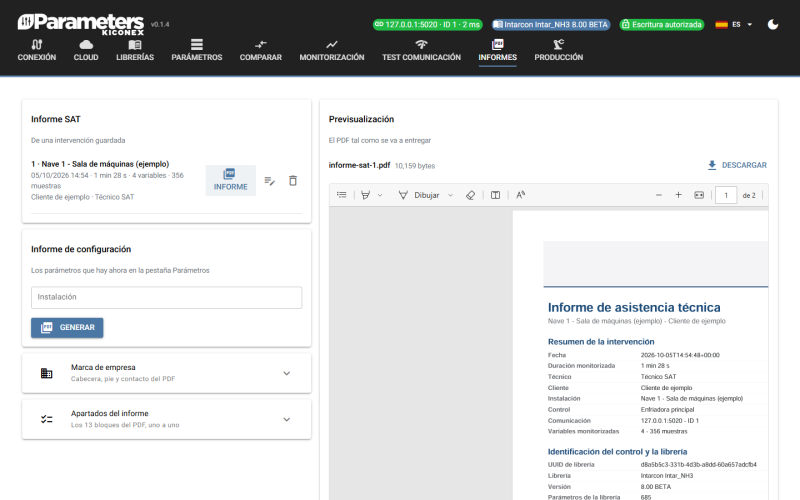Click the read aloud icon
This screenshot has height=500, width=800.
pyautogui.click(x=520, y=195)
